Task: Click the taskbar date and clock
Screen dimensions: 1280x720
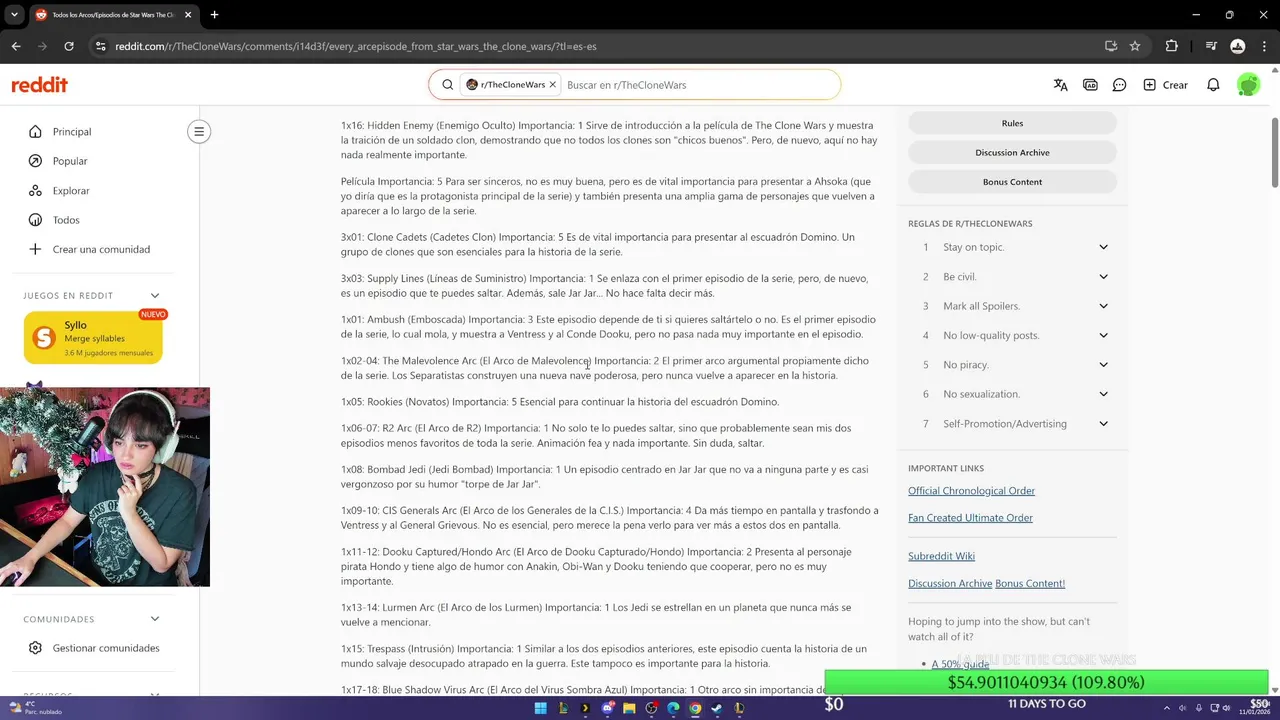Action: 1254,708
